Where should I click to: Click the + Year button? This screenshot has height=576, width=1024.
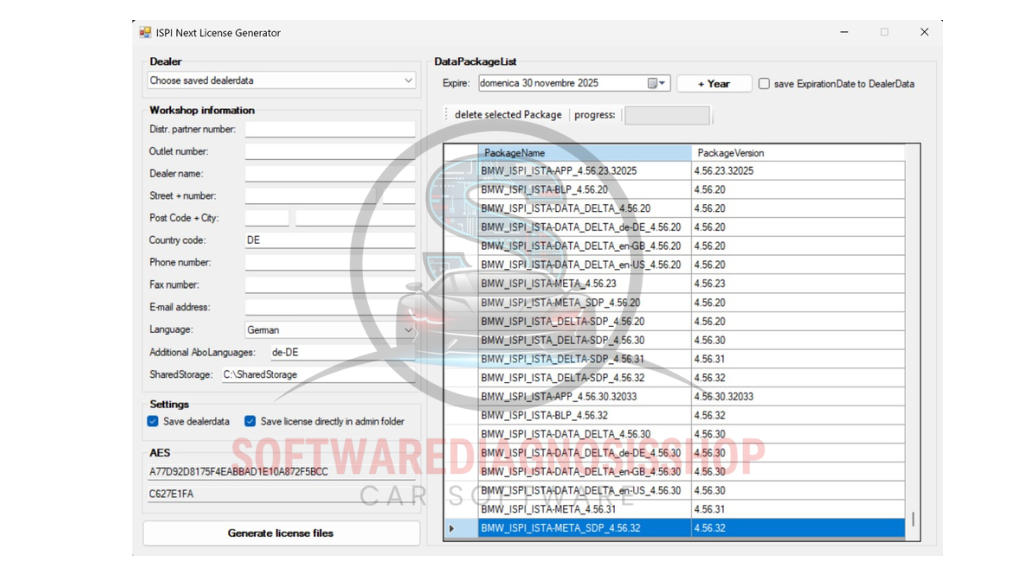(x=713, y=83)
